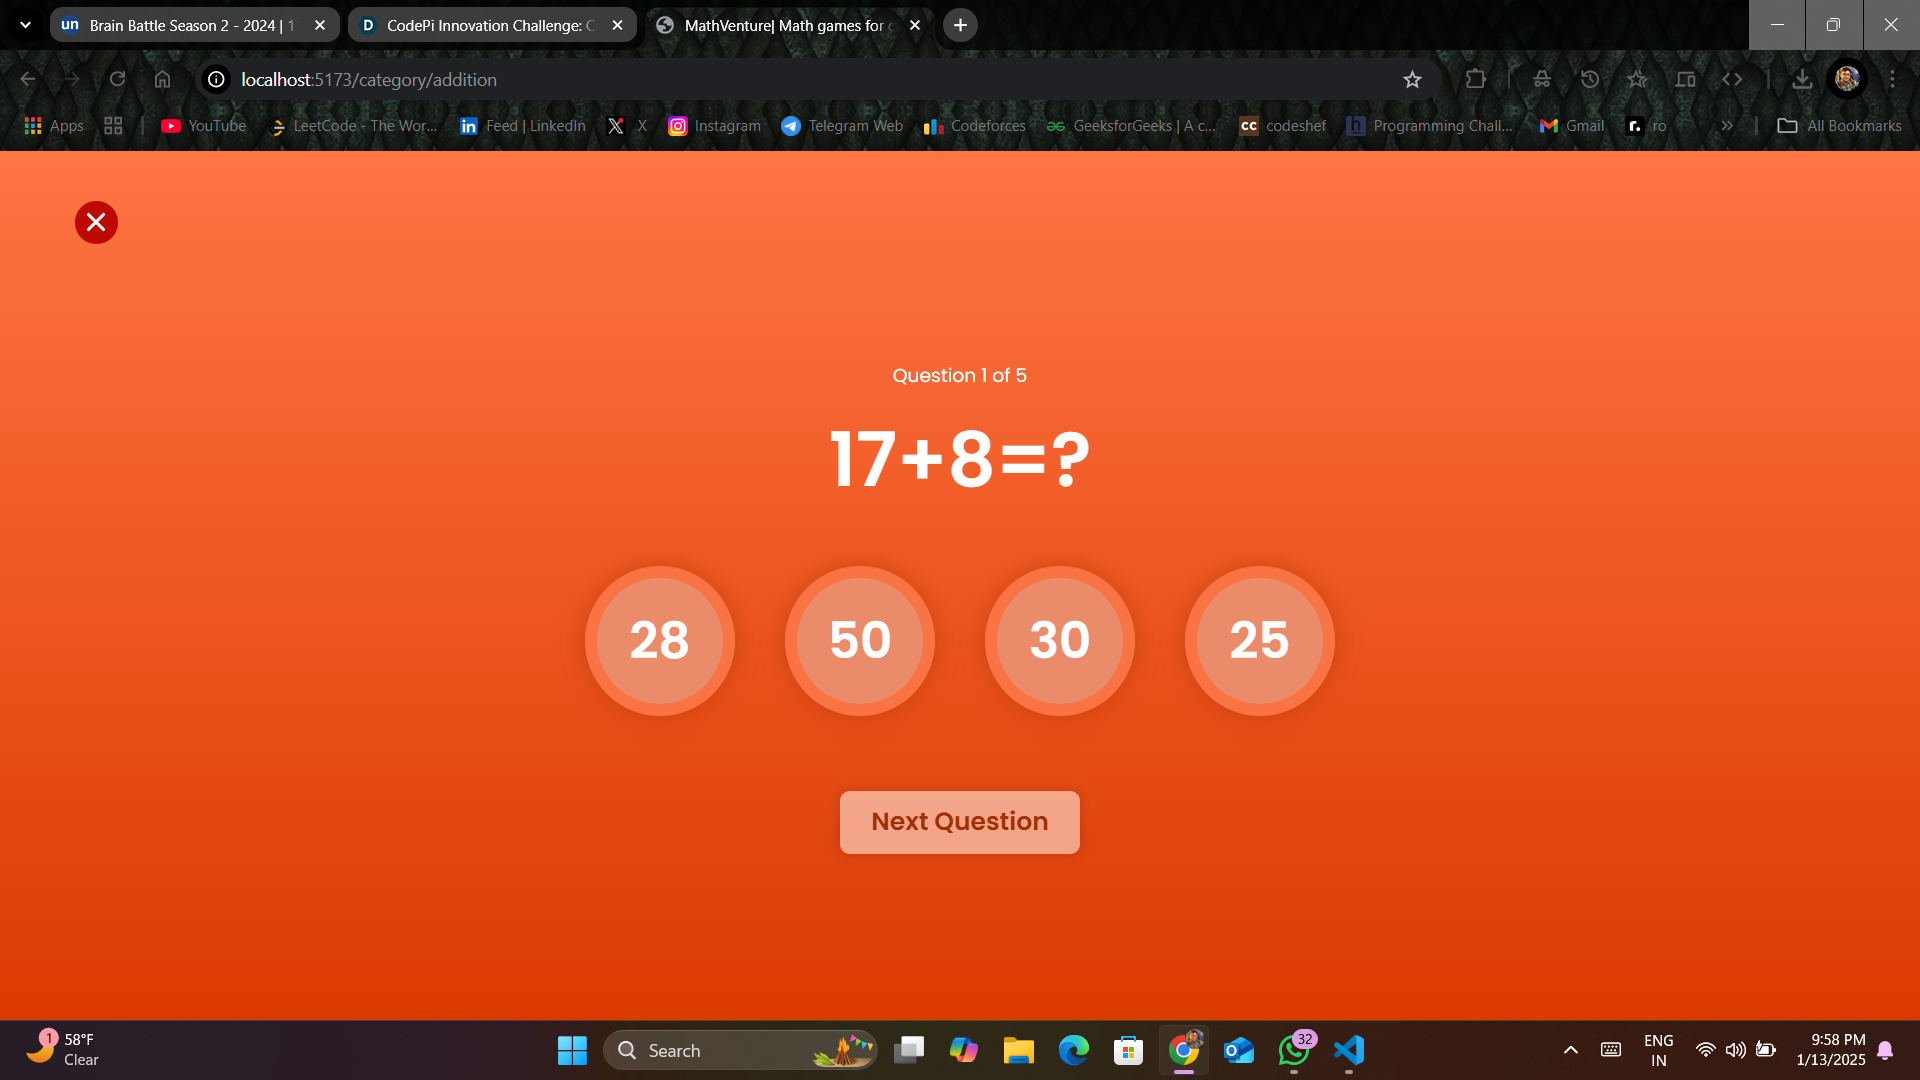The height and width of the screenshot is (1080, 1920).
Task: Switch to Brain Battle Season 2 tab
Action: pyautogui.click(x=185, y=25)
